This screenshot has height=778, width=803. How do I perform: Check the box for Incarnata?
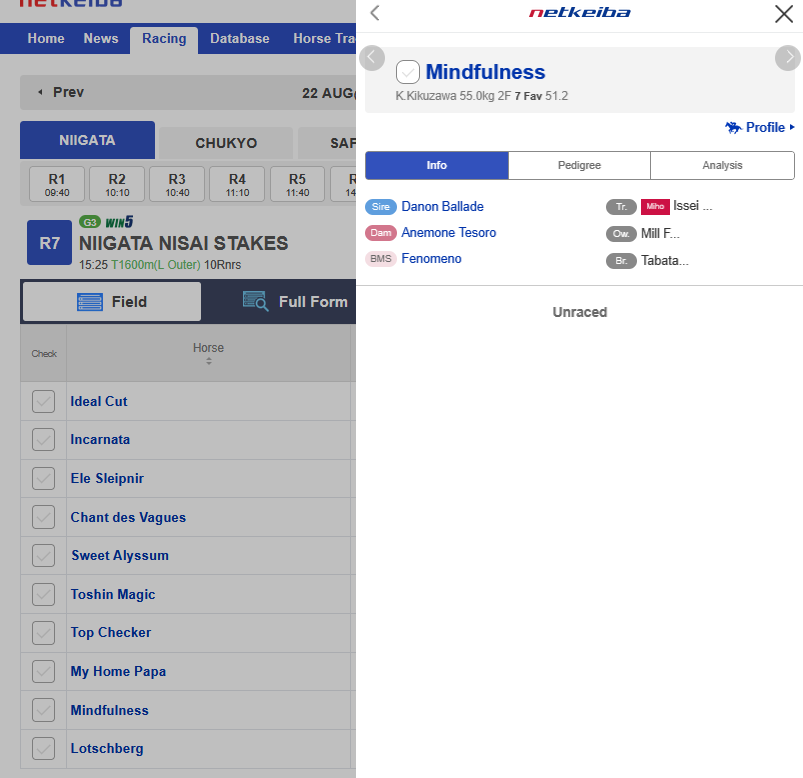point(44,439)
